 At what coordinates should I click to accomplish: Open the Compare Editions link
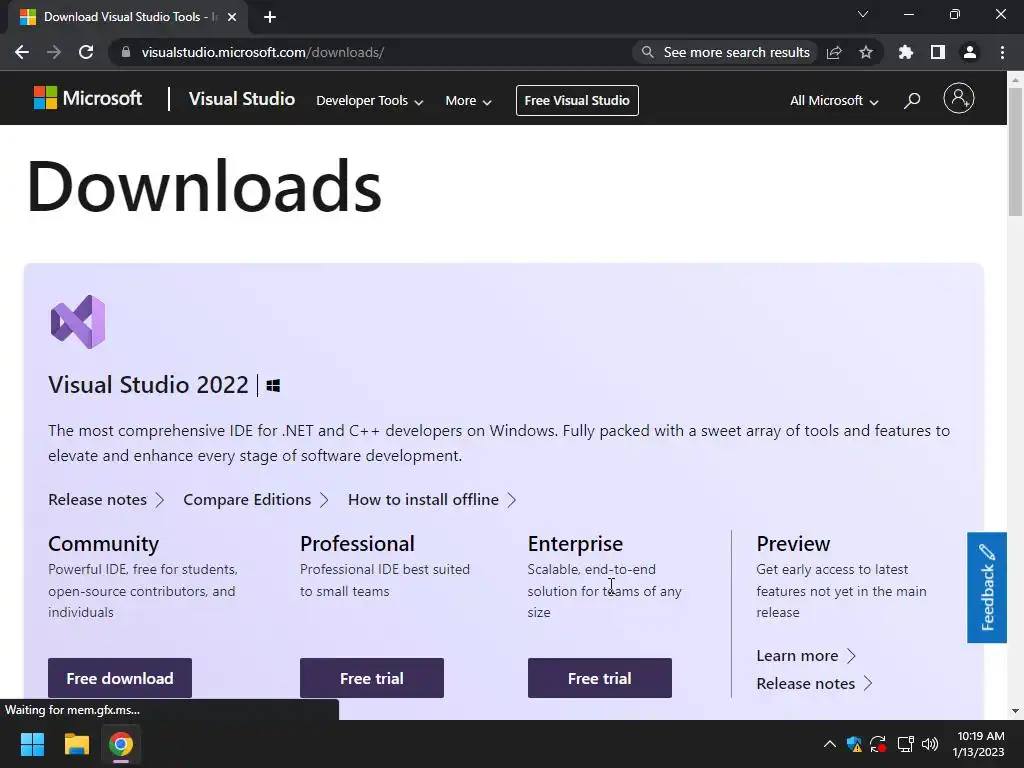[255, 500]
